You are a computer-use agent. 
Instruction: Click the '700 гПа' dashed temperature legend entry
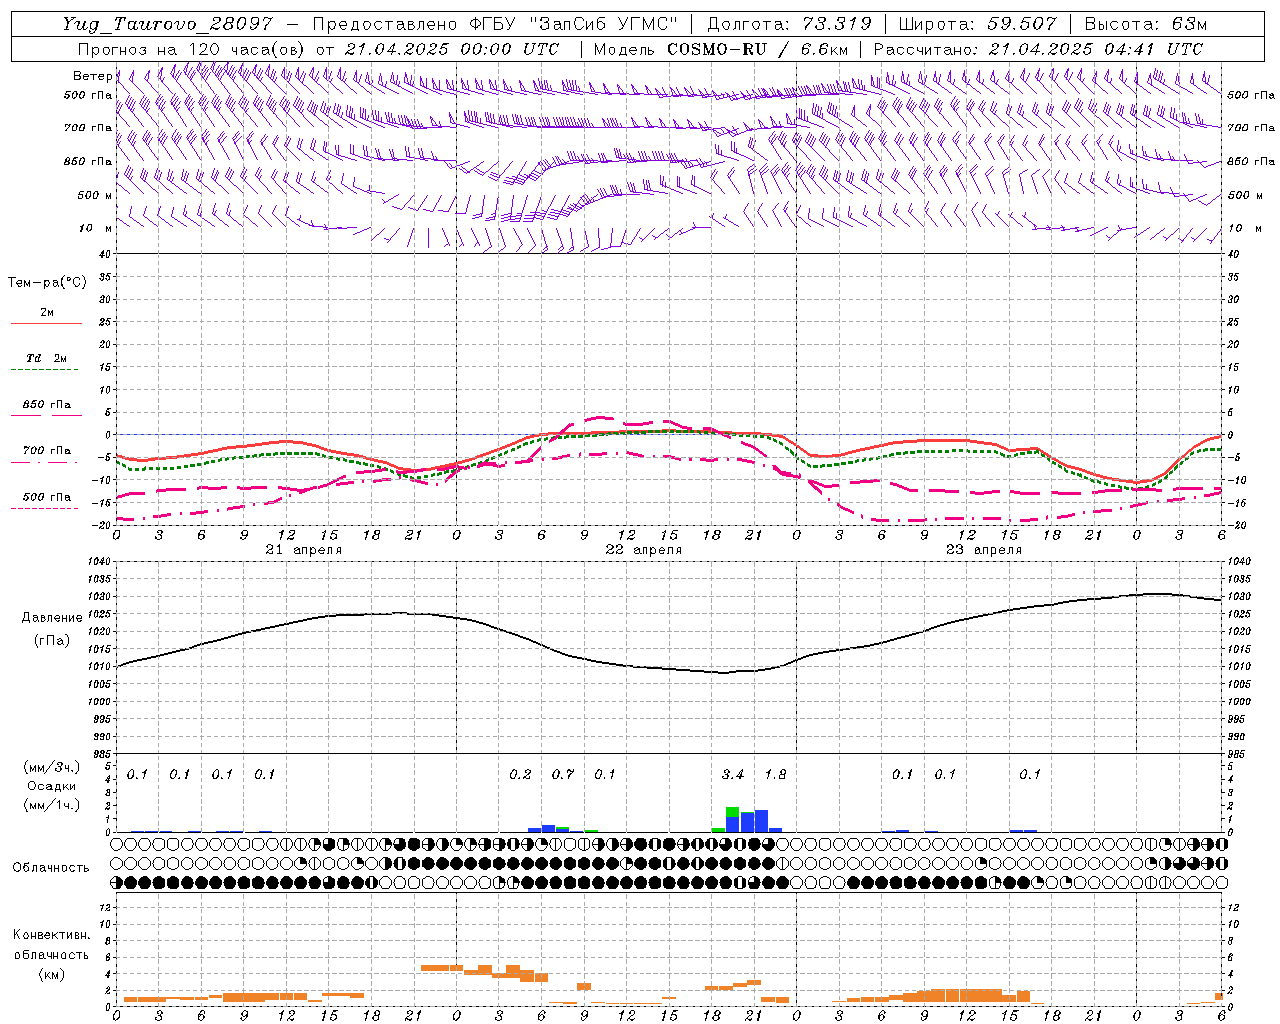[x=47, y=451]
